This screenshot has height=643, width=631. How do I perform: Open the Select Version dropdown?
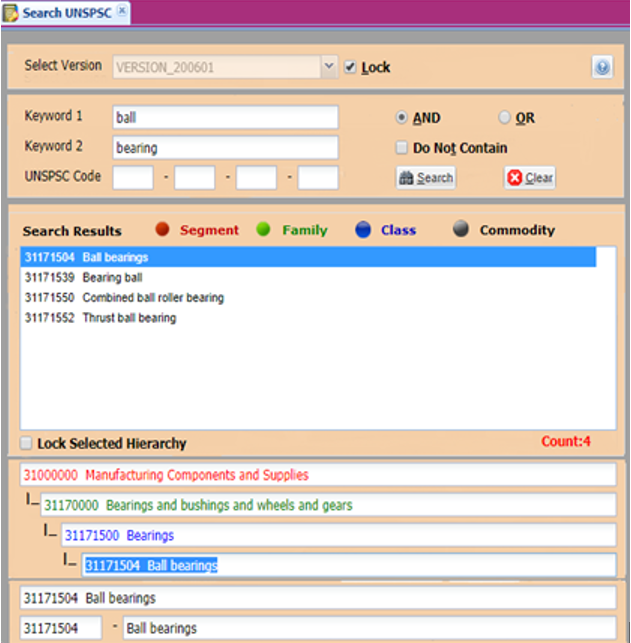(x=329, y=67)
